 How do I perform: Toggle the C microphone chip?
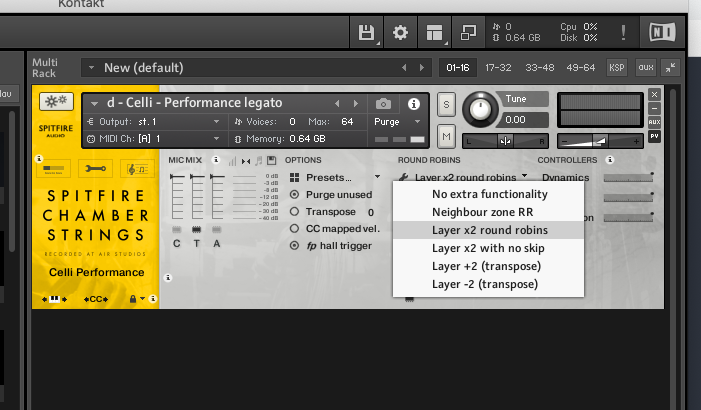coord(177,230)
